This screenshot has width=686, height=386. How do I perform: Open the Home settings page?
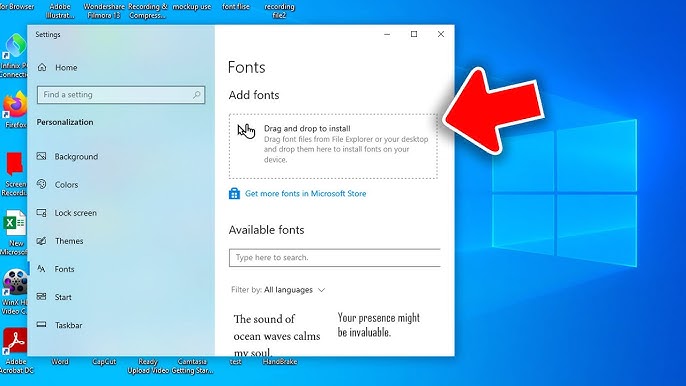[x=66, y=67]
